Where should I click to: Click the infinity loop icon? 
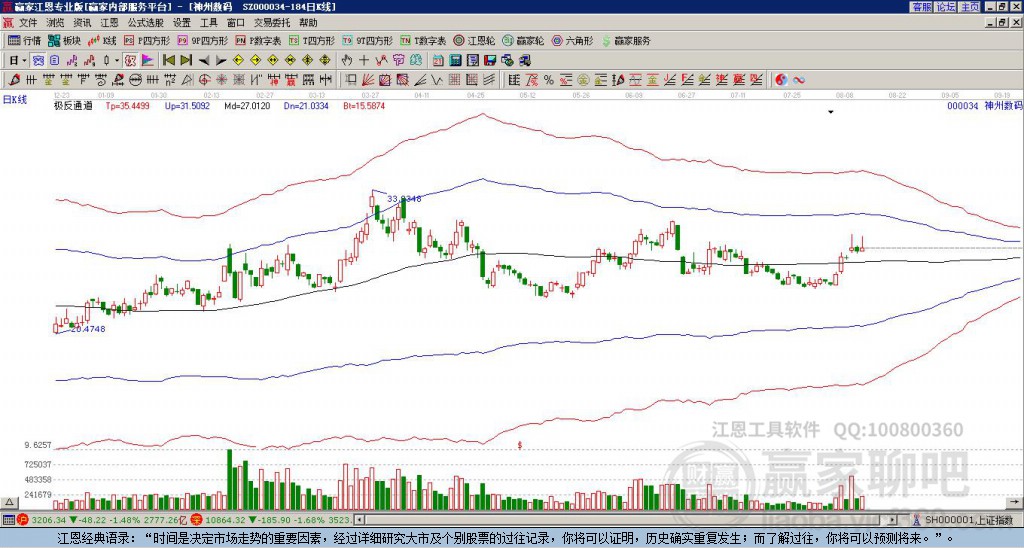click(799, 80)
